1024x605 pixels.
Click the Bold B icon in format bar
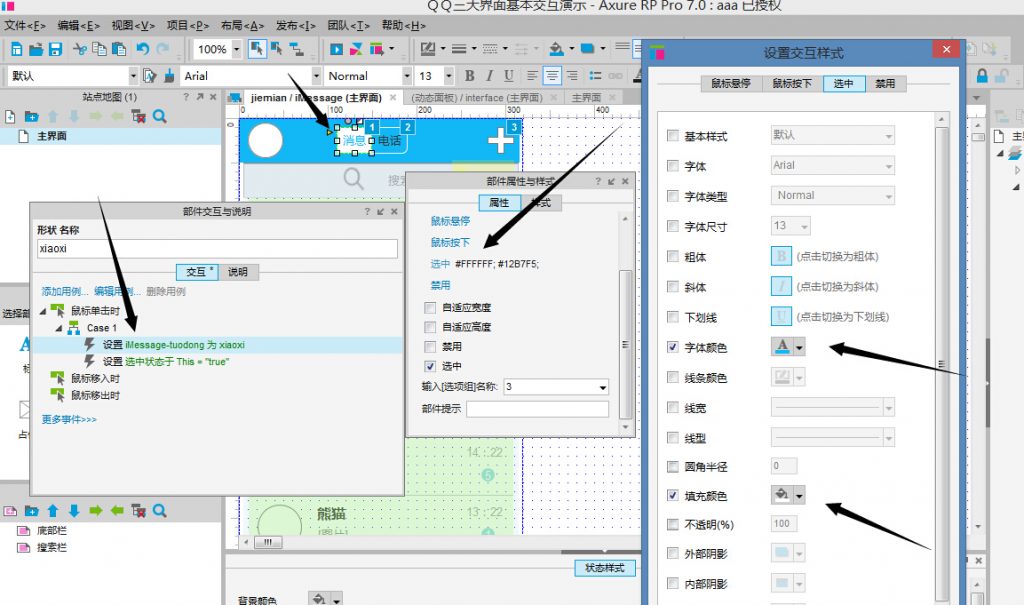(466, 76)
